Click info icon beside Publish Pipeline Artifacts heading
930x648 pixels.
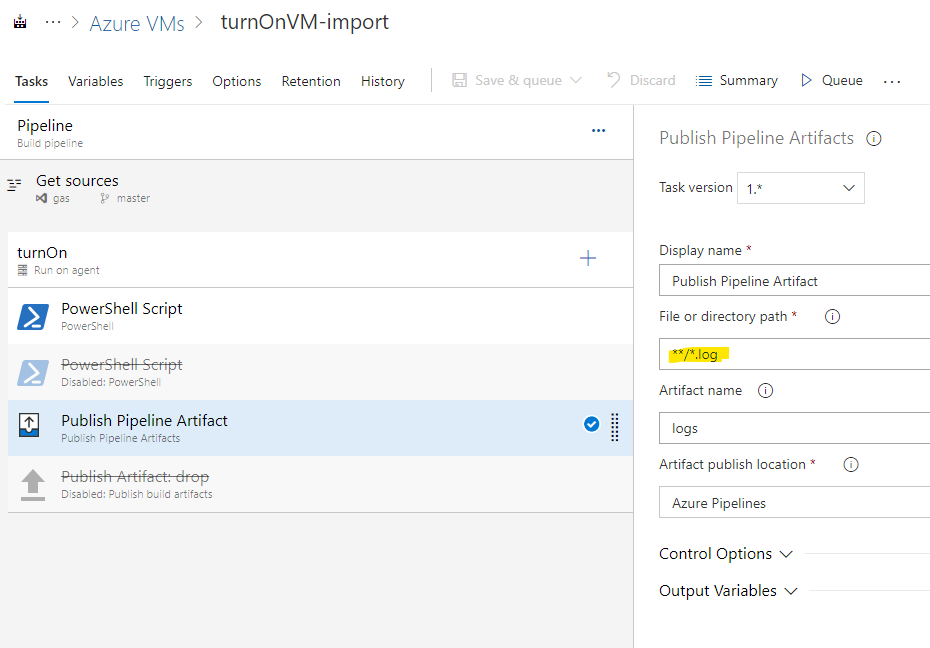(x=874, y=139)
